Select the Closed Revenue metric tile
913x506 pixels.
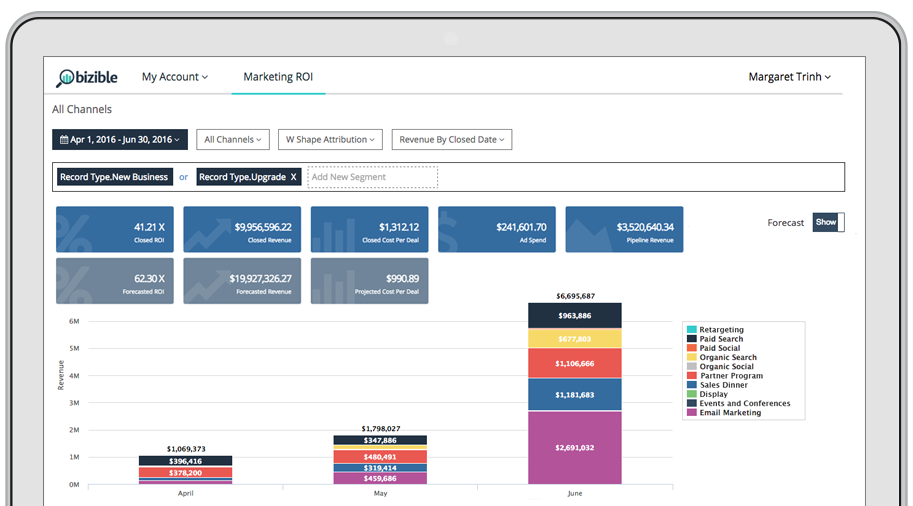tap(242, 230)
